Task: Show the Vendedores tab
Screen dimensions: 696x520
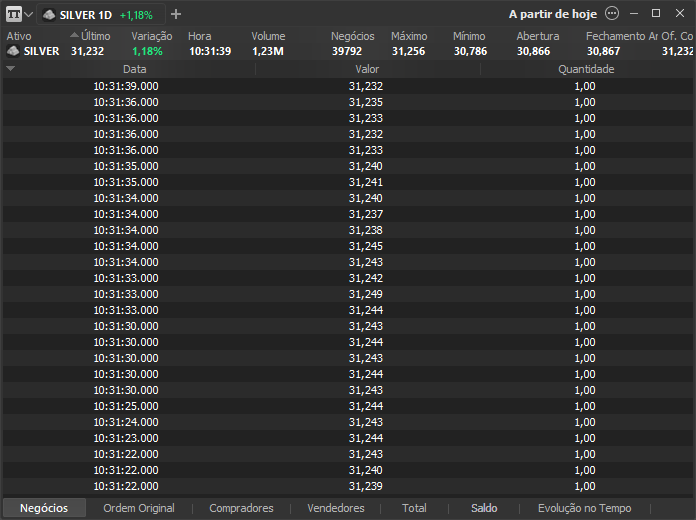Action: [x=336, y=508]
